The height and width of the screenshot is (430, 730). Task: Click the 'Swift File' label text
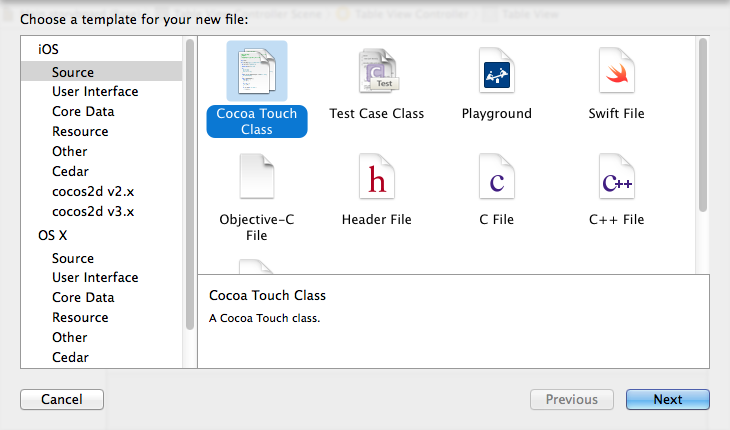[x=616, y=114]
